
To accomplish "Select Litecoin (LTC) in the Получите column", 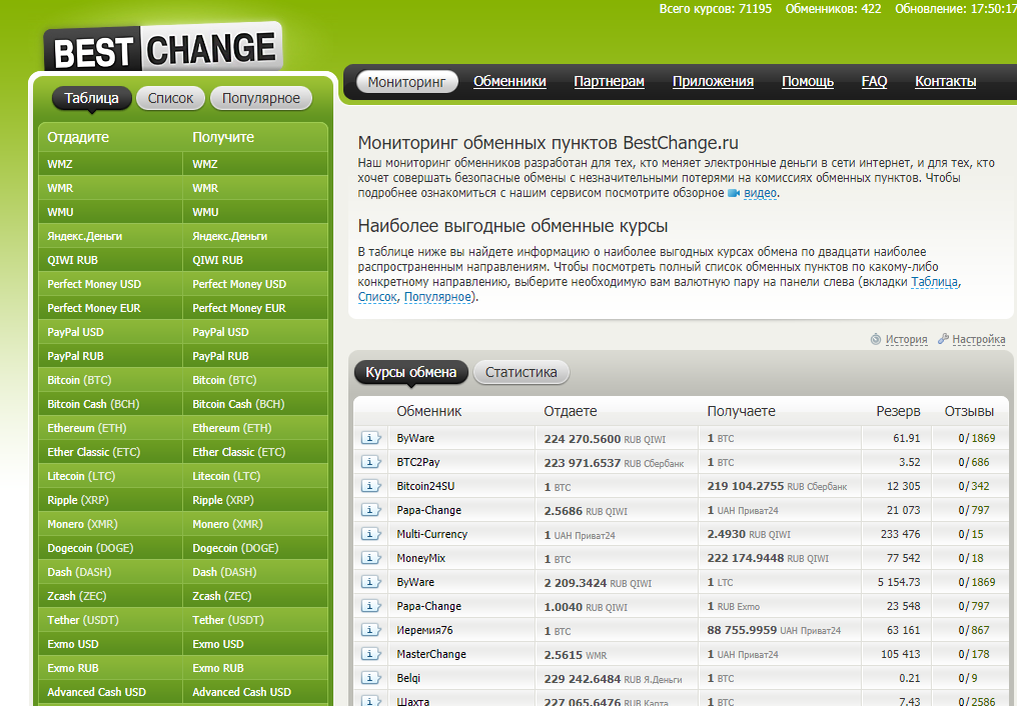I will [256, 476].
